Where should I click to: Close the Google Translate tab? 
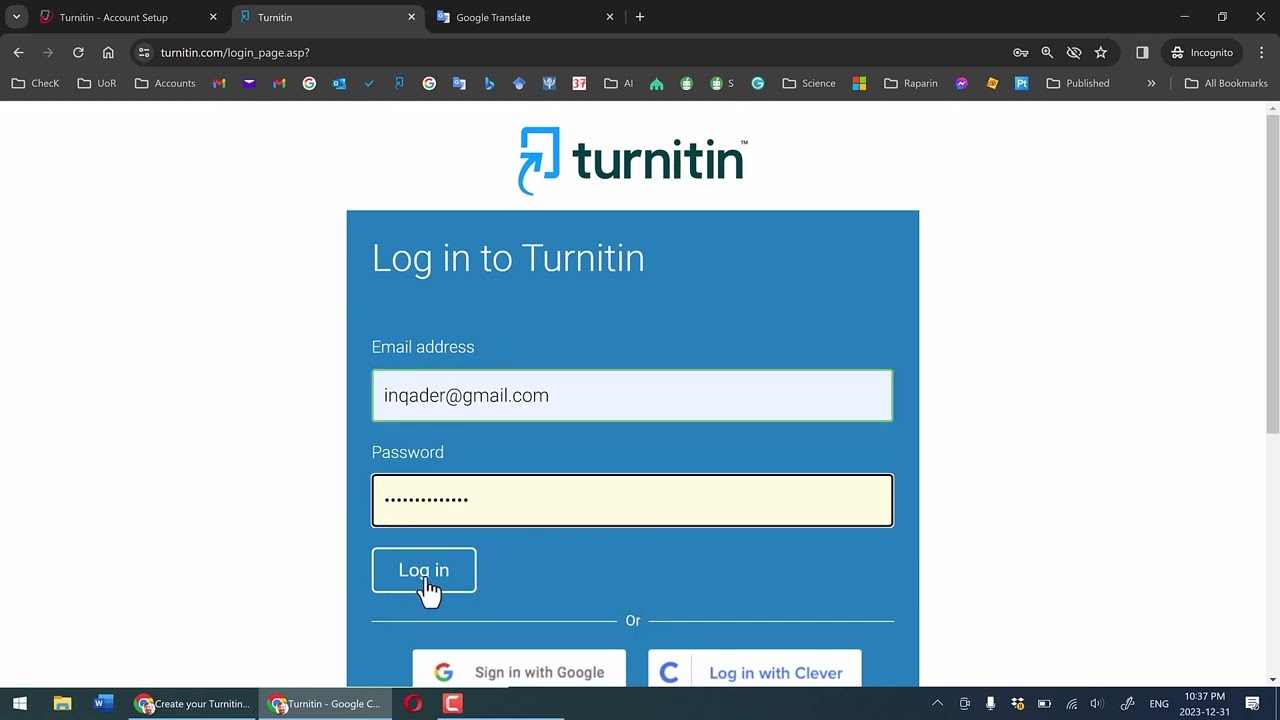click(610, 17)
